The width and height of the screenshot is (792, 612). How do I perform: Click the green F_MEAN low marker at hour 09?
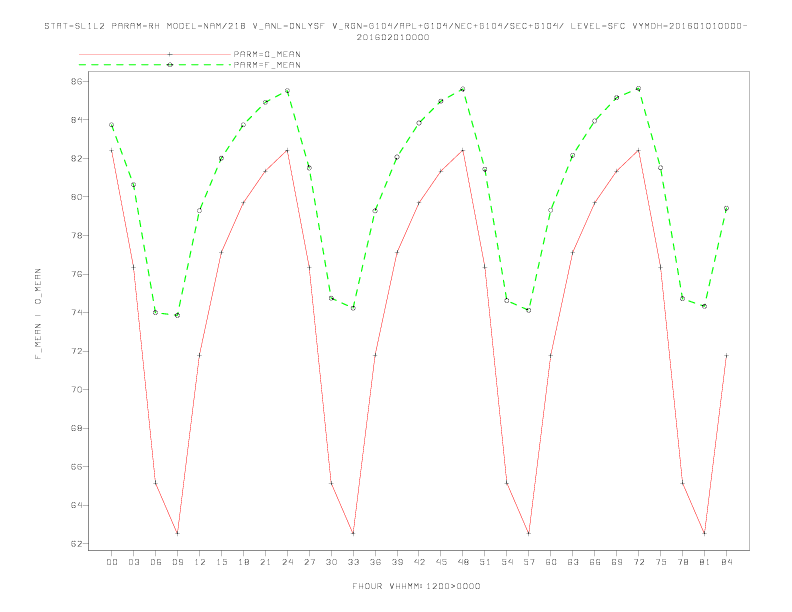click(x=177, y=316)
